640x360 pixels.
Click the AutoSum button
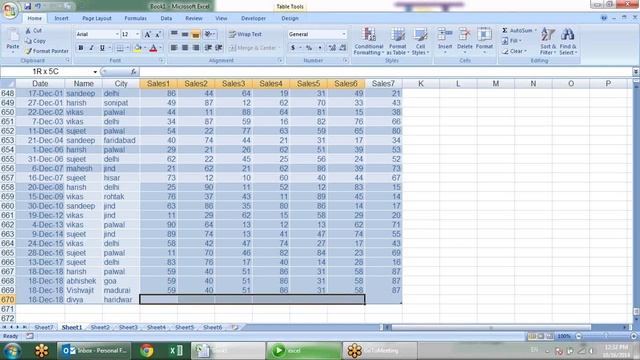click(x=517, y=31)
